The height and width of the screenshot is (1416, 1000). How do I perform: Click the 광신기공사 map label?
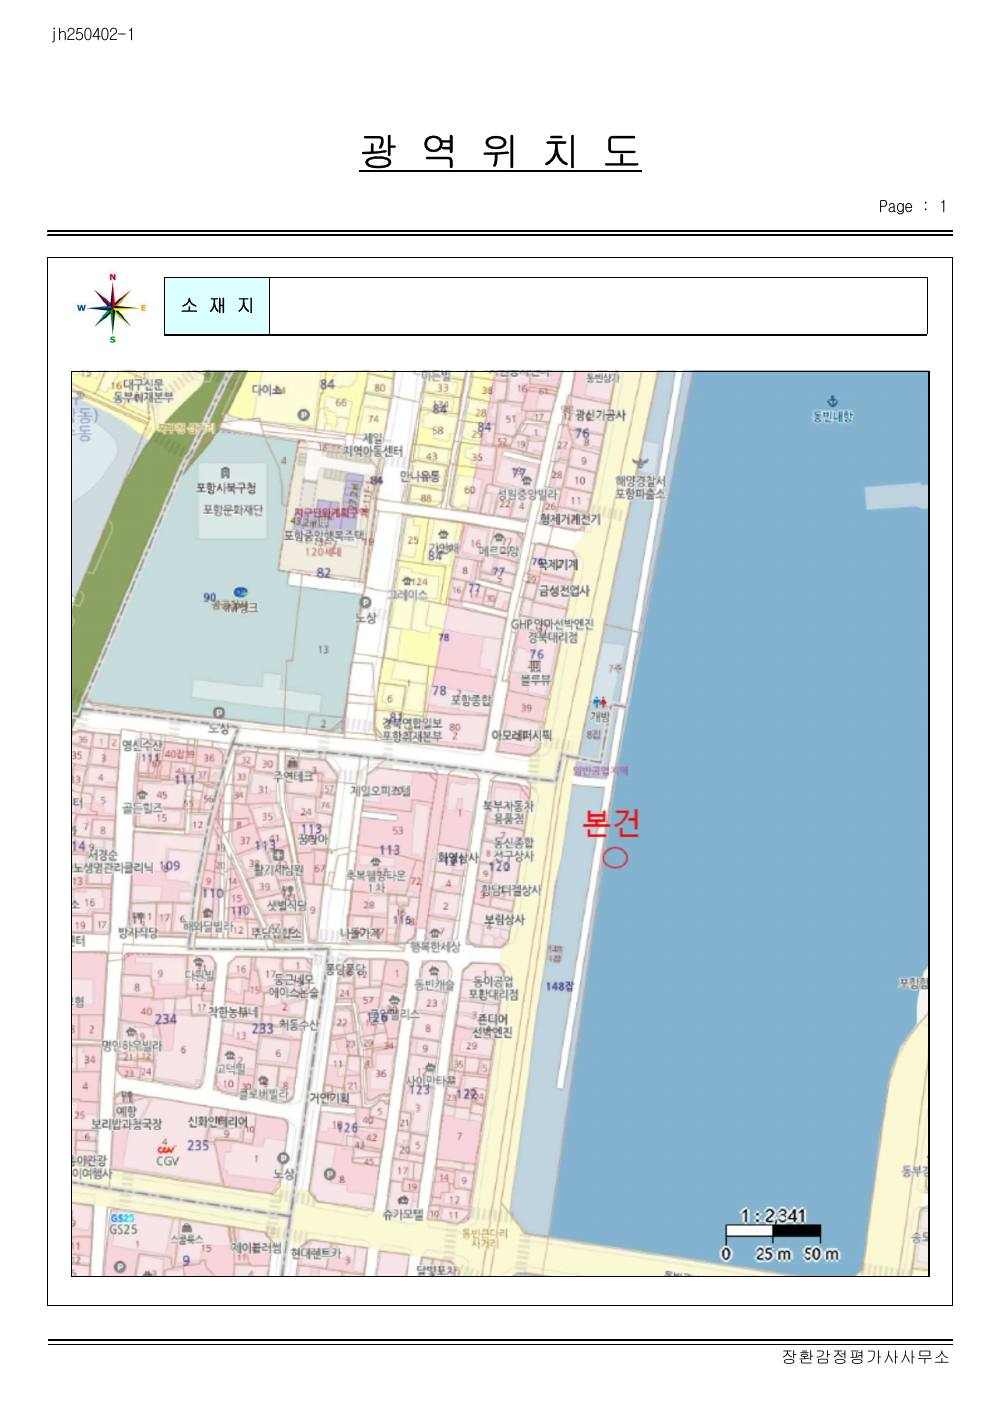tap(600, 415)
